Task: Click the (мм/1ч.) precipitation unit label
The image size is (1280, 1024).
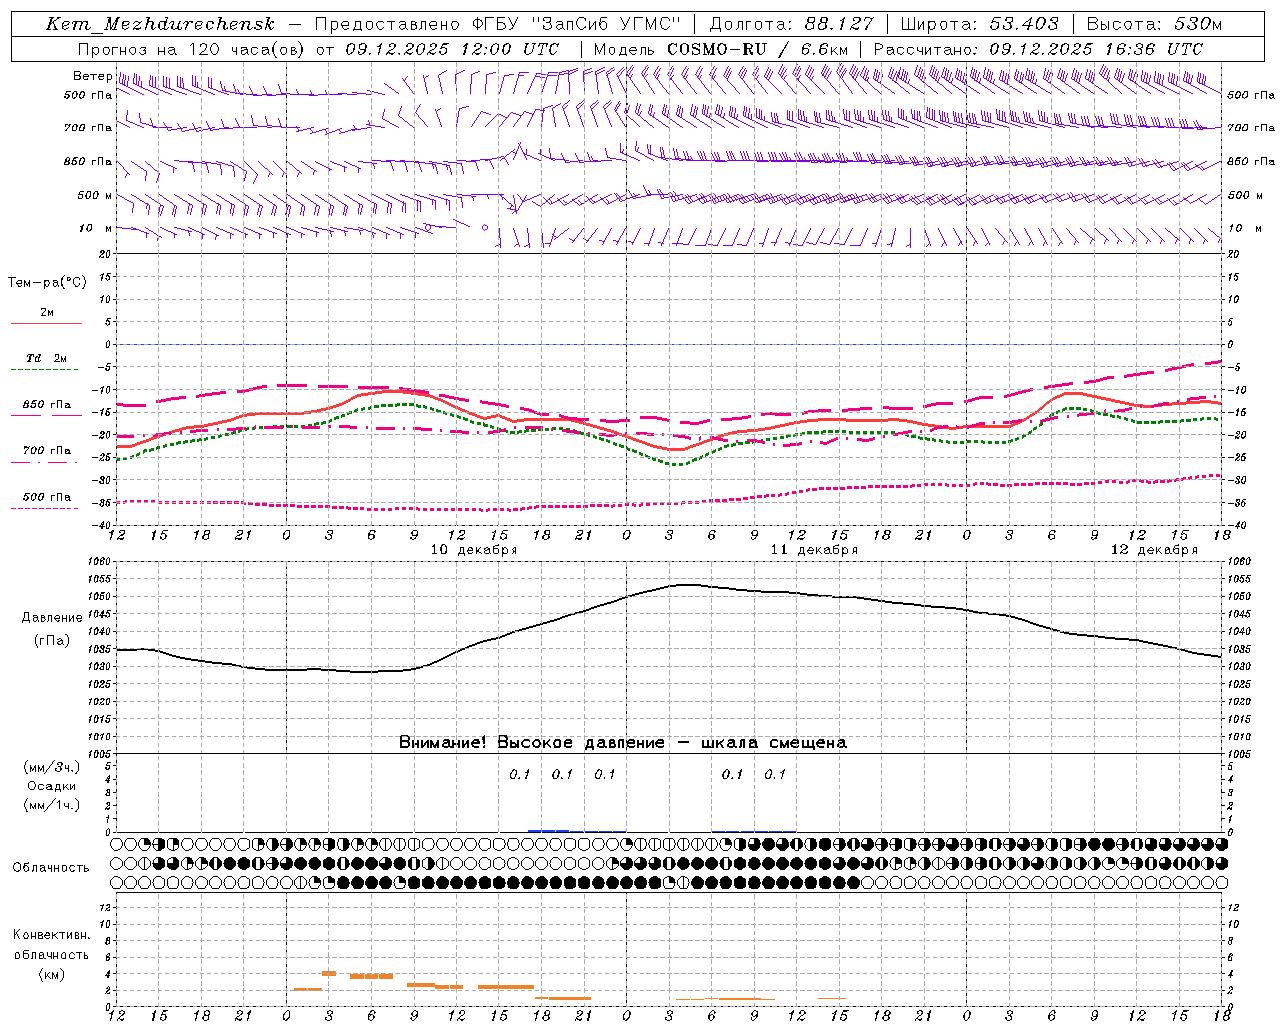Action: pyautogui.click(x=52, y=805)
